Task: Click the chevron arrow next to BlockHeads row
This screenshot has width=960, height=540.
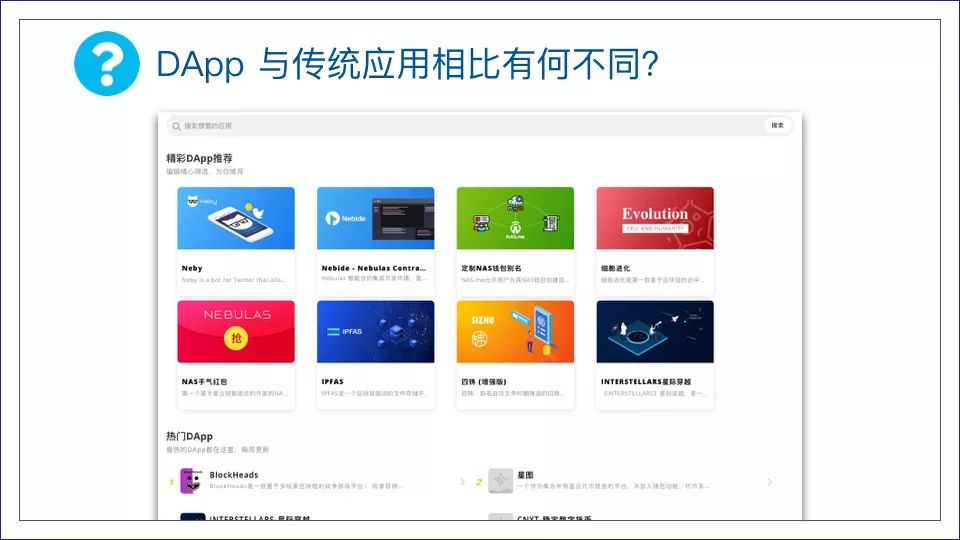Action: 462,482
